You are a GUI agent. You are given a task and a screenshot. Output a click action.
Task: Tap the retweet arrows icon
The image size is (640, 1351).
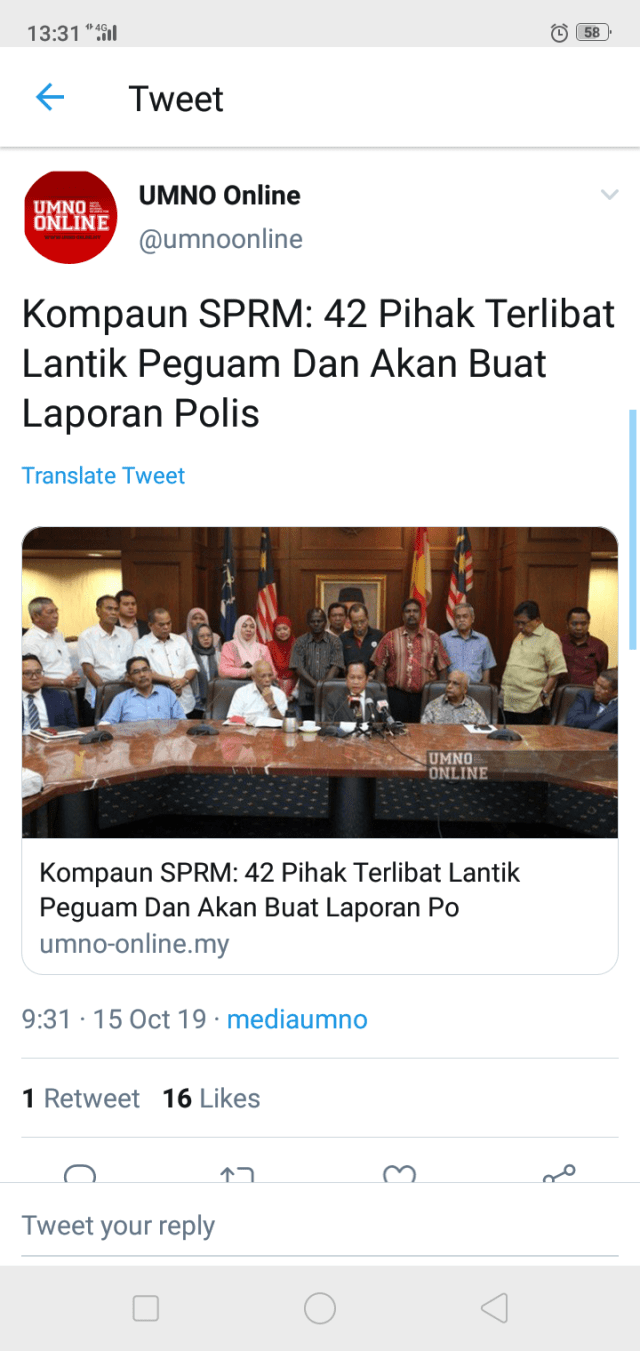[x=238, y=1174]
